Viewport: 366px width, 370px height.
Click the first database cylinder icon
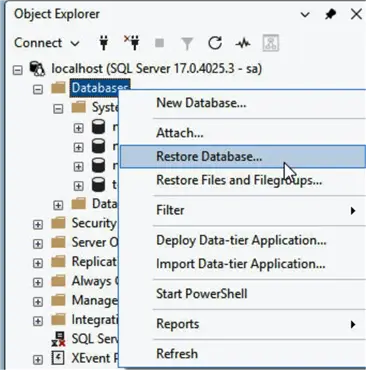(x=98, y=127)
